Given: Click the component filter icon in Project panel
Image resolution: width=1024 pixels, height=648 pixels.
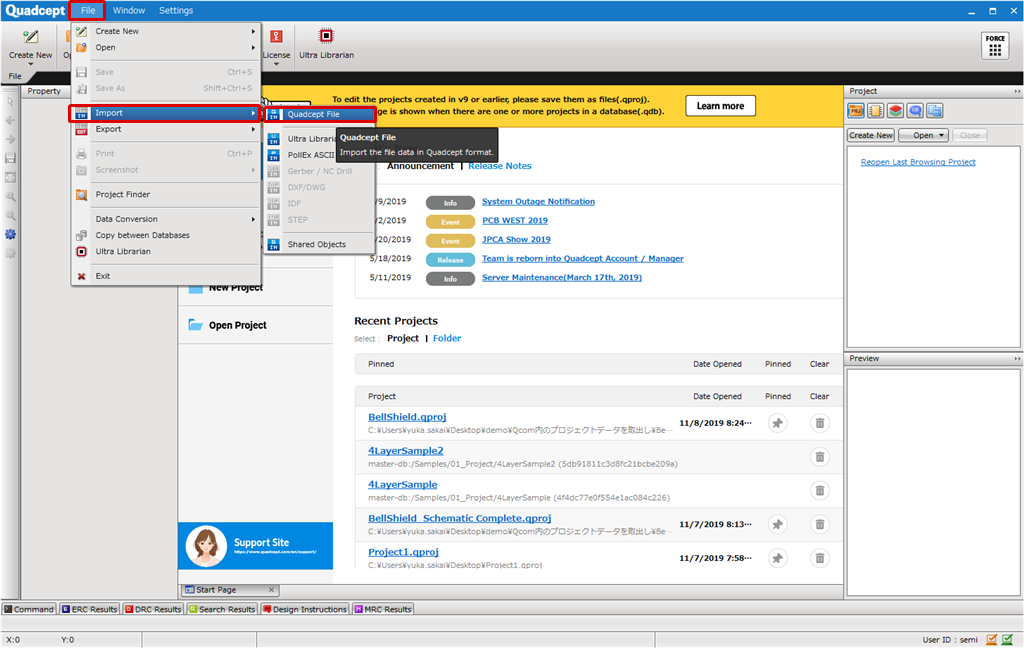Looking at the screenshot, I should coord(876,110).
